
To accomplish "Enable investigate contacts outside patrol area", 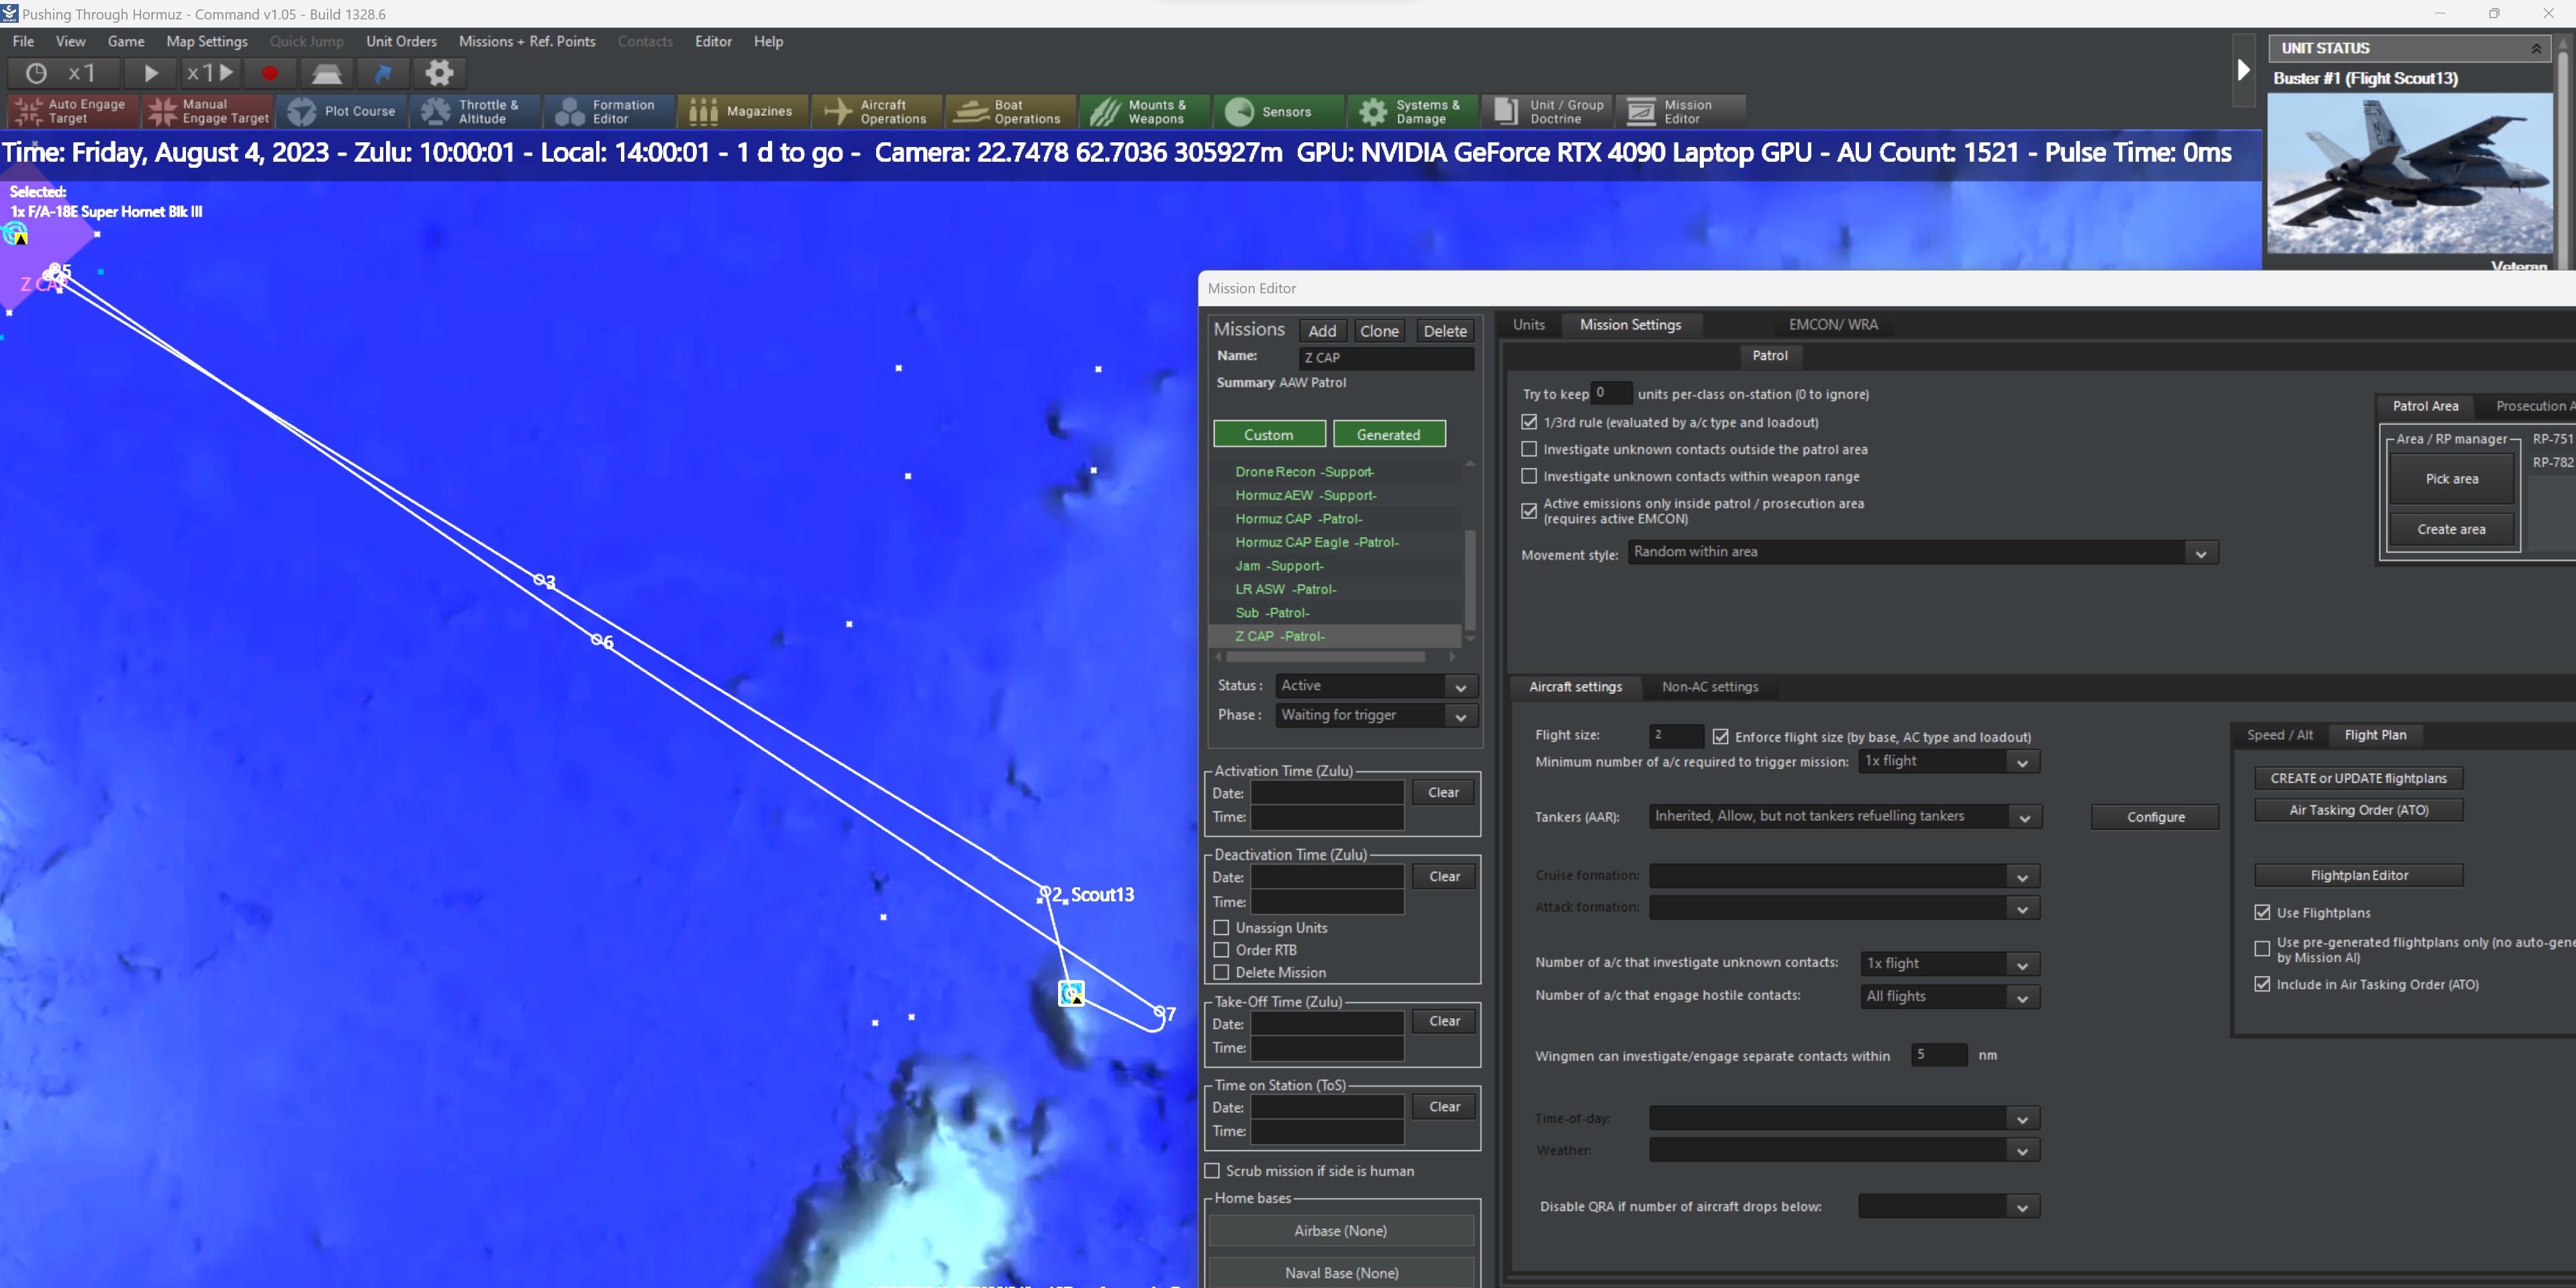I will (x=1528, y=449).
